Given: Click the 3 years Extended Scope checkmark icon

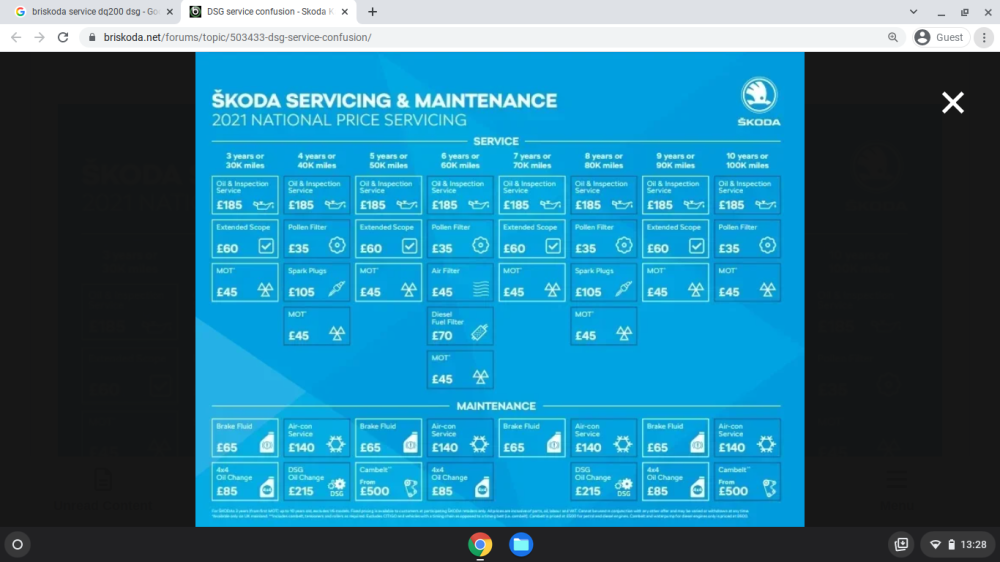Looking at the screenshot, I should tap(266, 246).
